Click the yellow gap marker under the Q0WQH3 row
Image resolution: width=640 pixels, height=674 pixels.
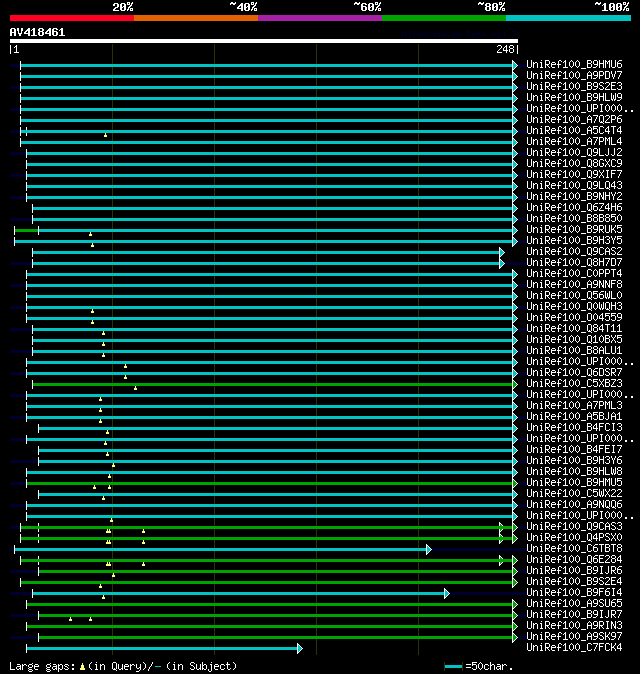tap(92, 311)
